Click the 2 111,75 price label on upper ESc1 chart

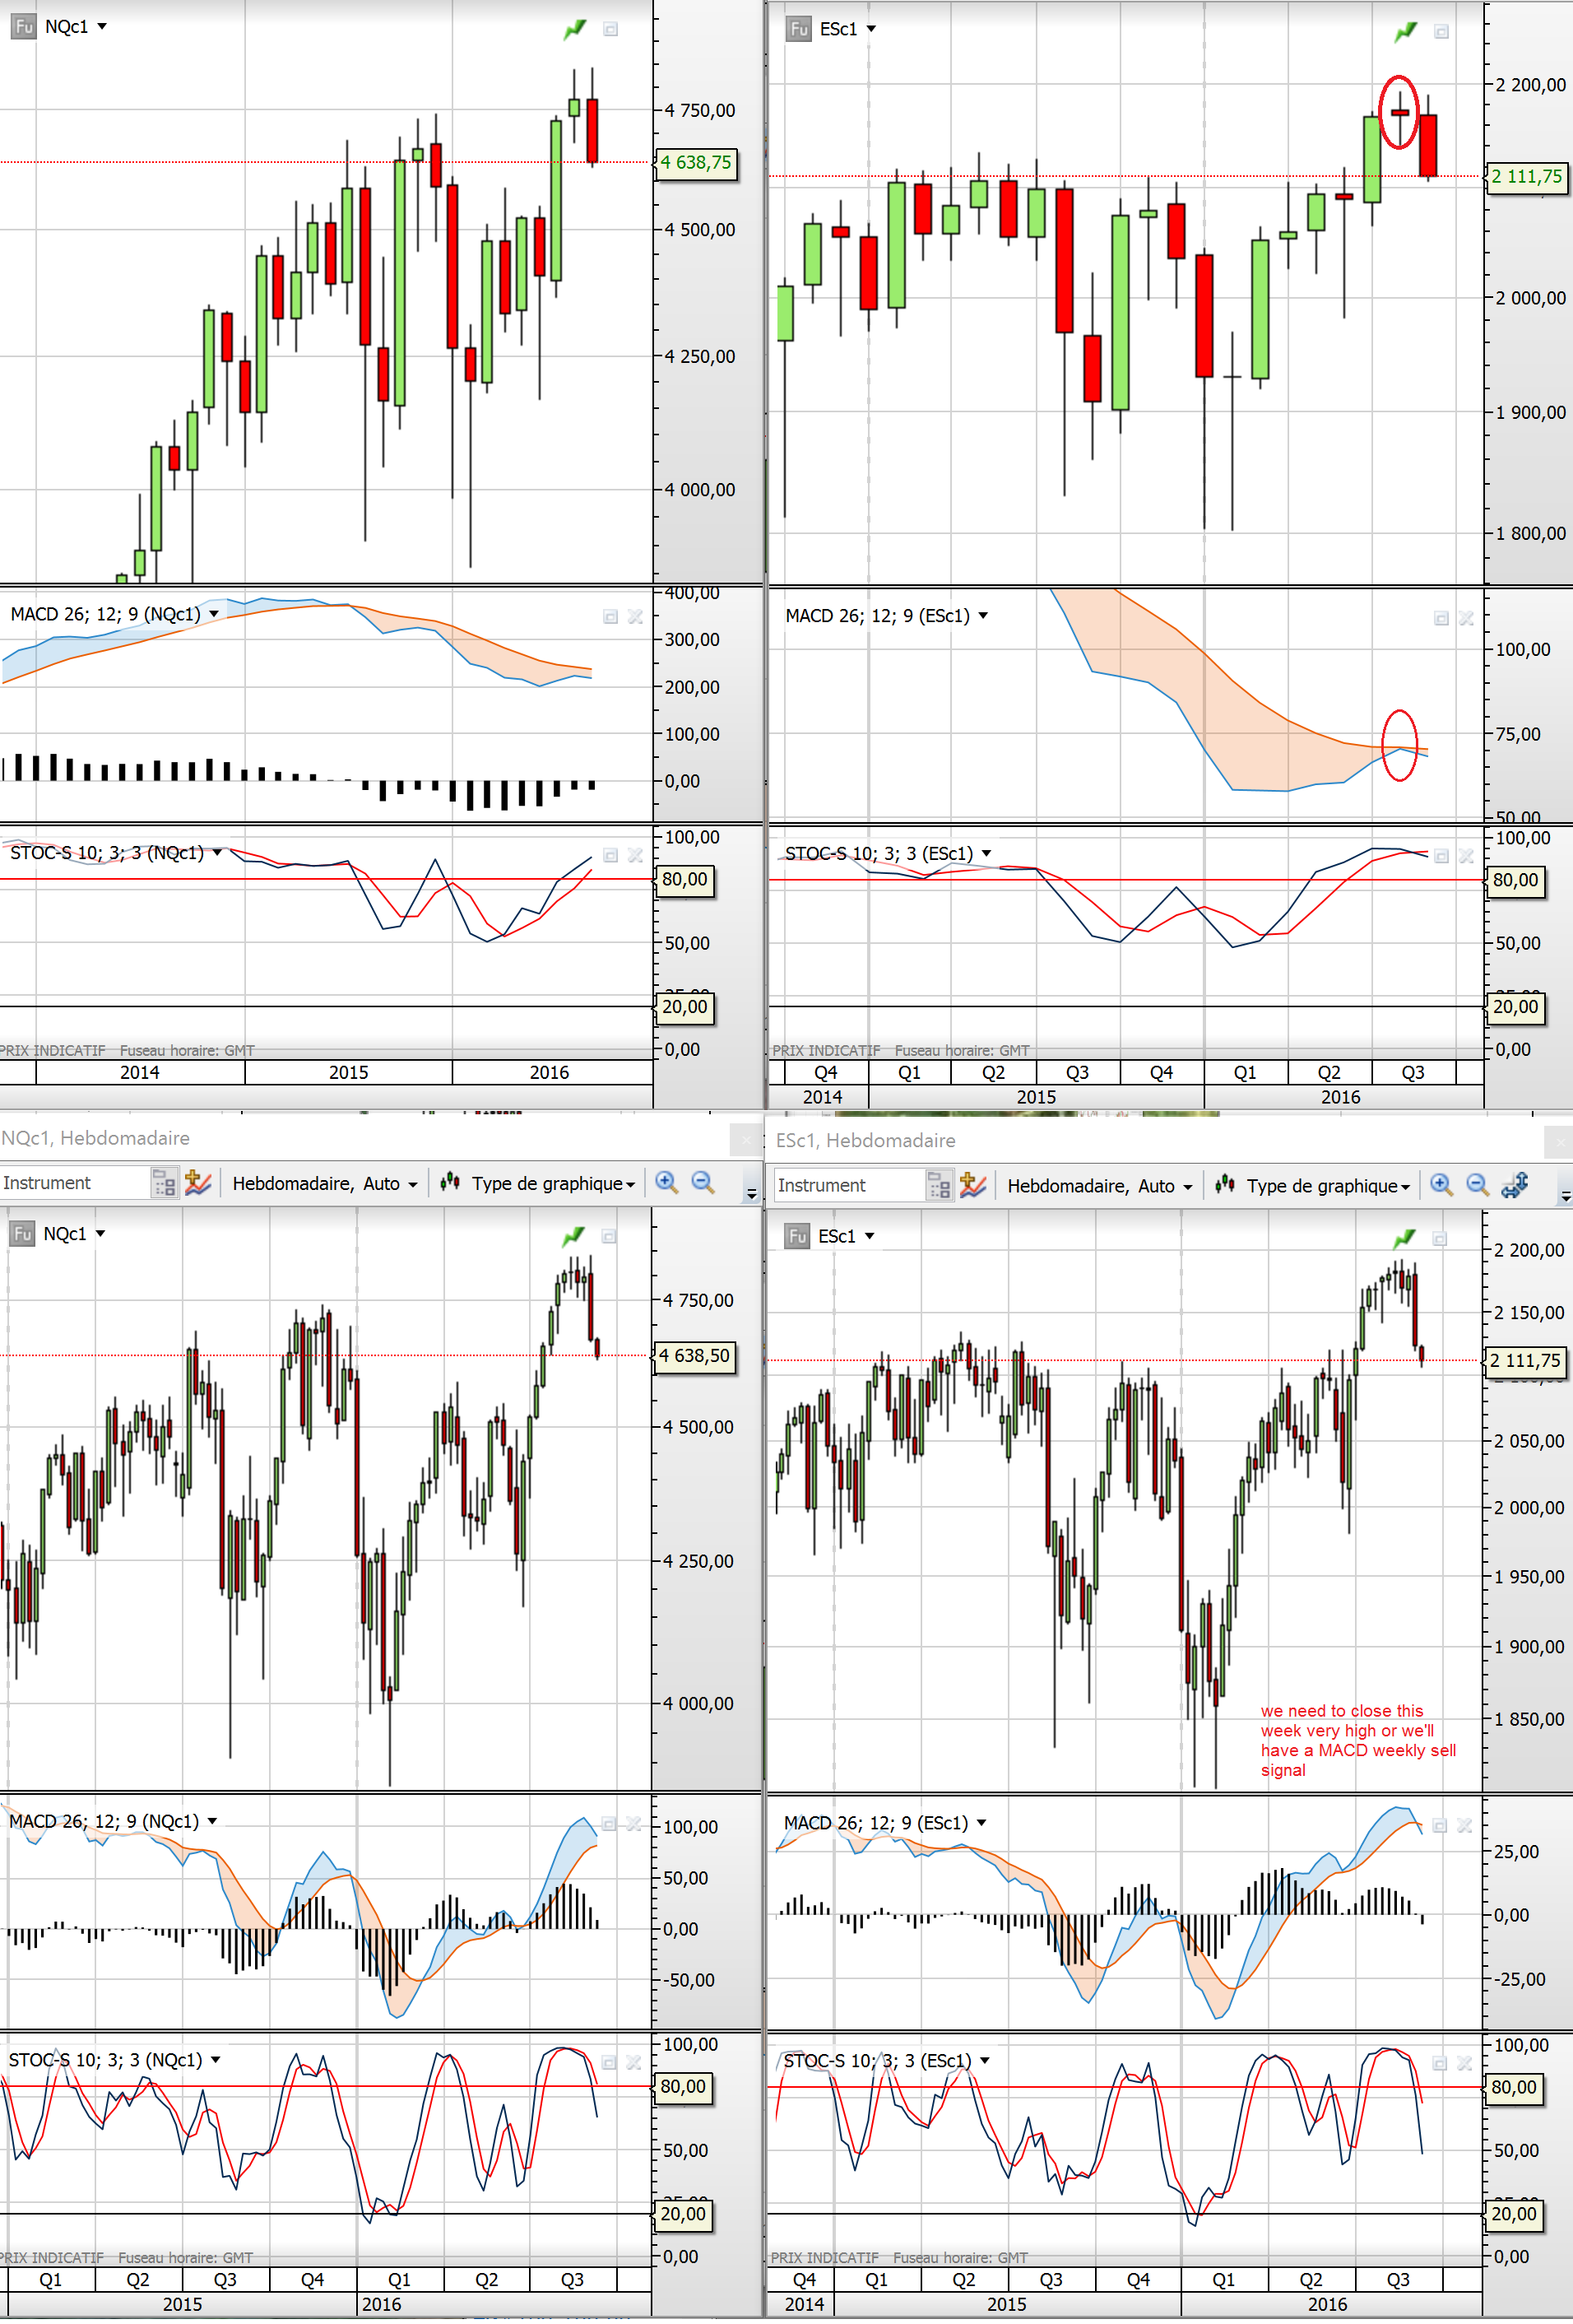[x=1527, y=178]
